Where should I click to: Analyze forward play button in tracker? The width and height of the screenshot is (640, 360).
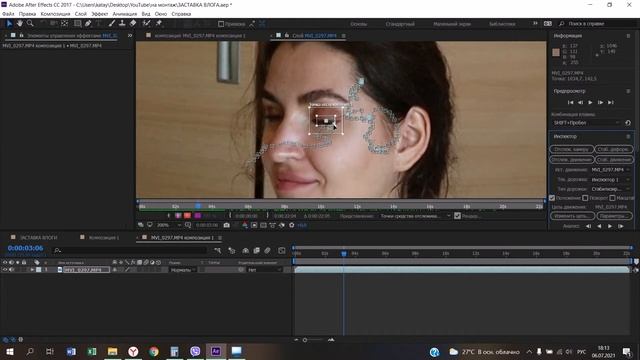coord(610,226)
